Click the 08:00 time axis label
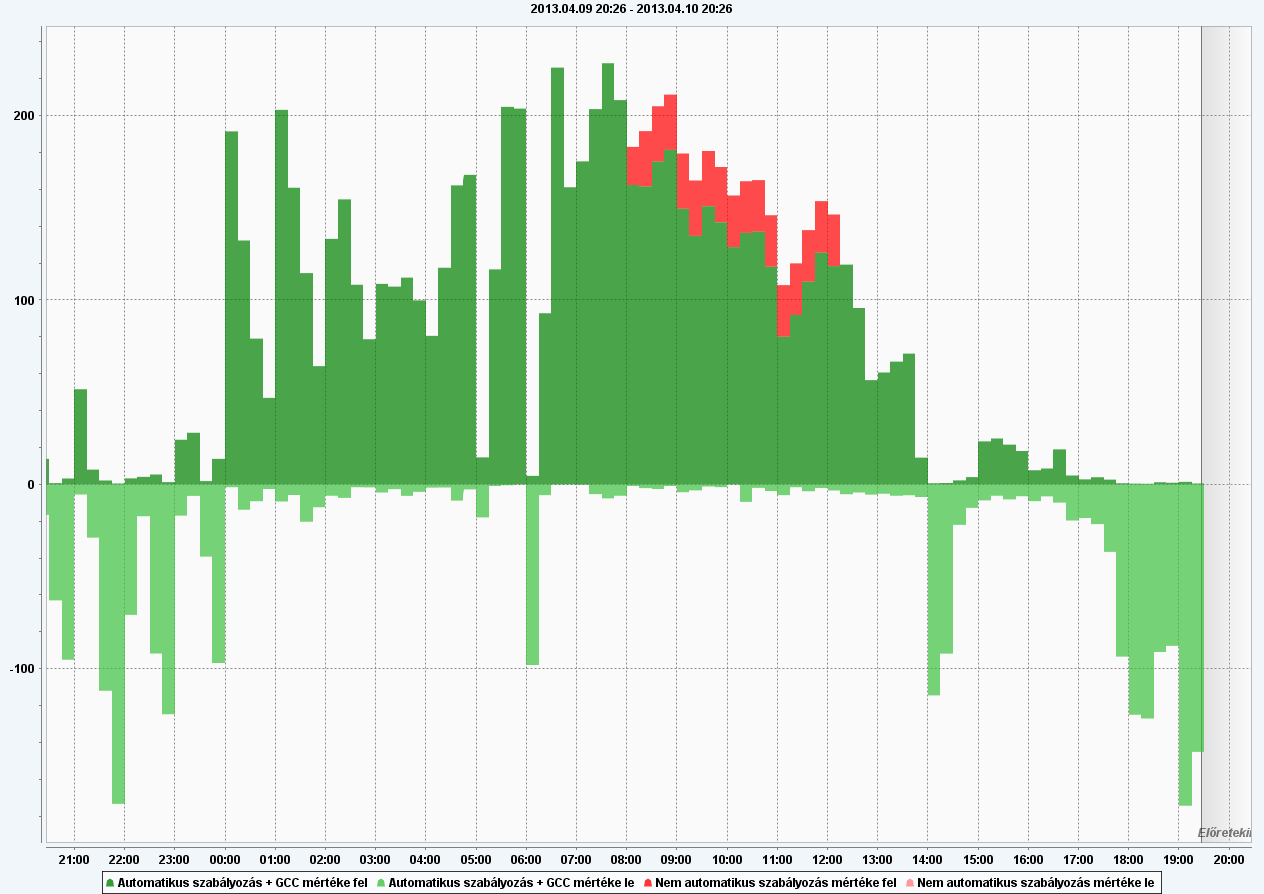The image size is (1264, 894). (626, 859)
